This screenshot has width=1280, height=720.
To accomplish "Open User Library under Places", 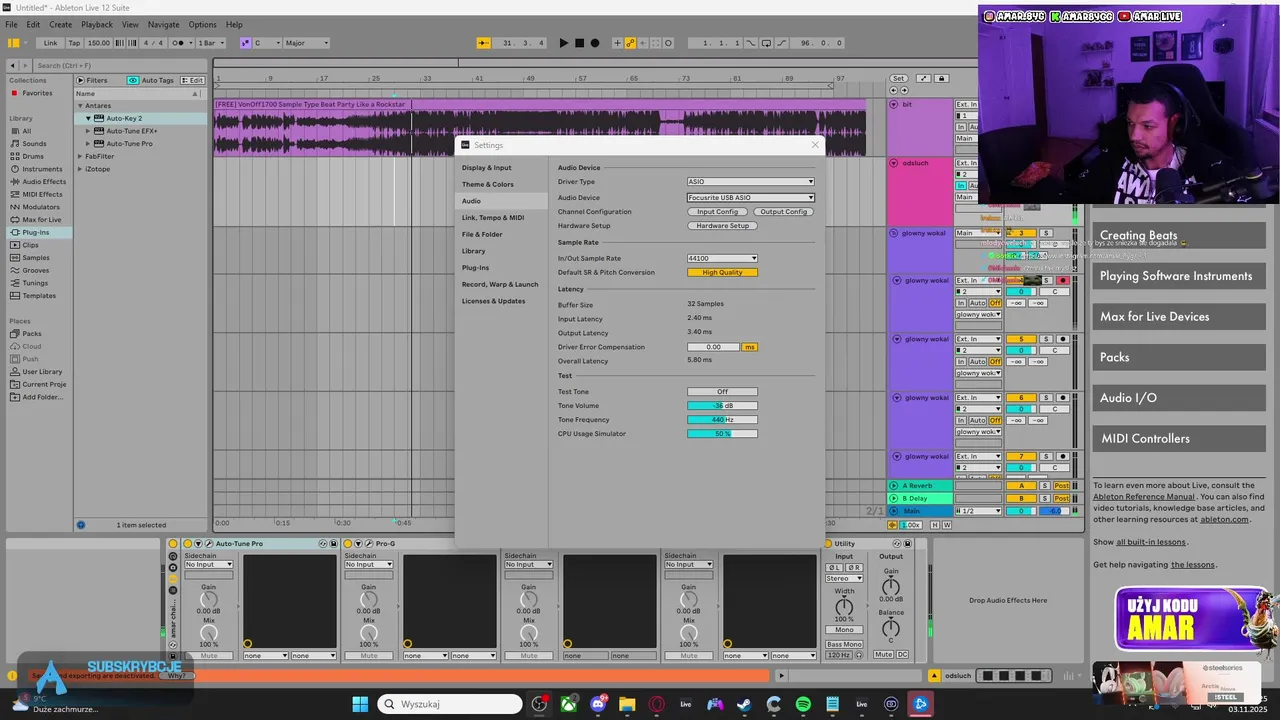I will click(42, 371).
